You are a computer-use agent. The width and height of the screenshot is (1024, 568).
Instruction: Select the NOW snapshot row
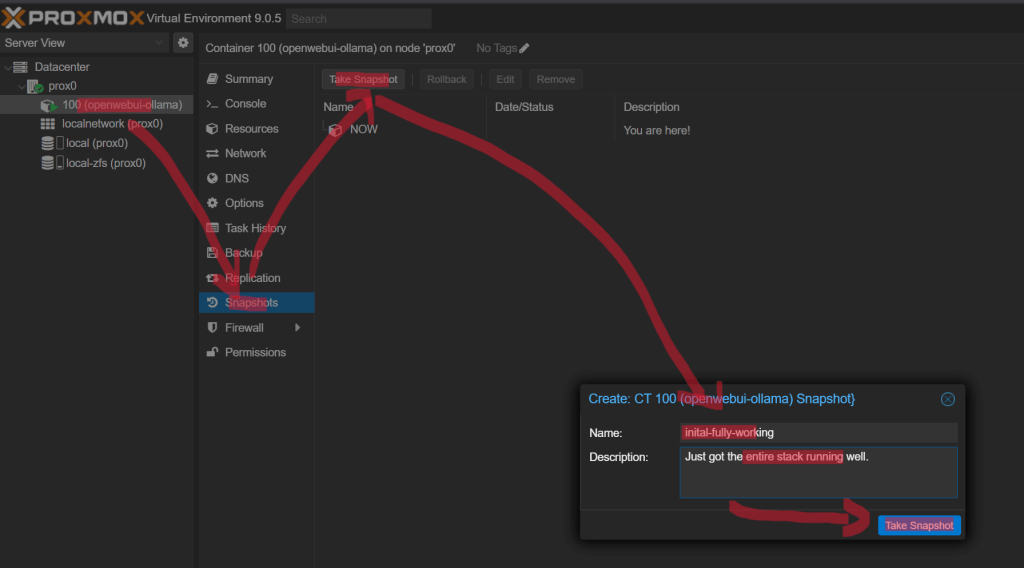(x=363, y=130)
